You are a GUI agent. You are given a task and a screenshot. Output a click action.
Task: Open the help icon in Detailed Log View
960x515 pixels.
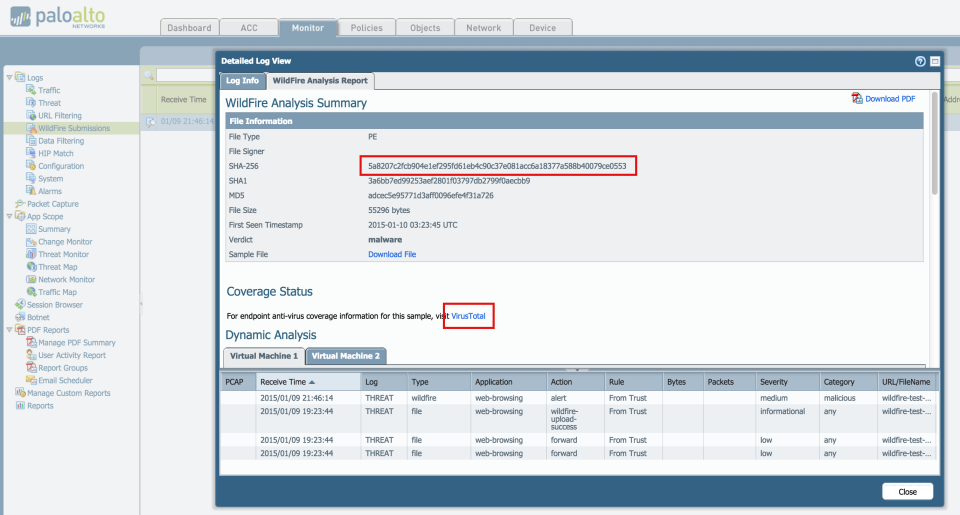click(x=920, y=61)
